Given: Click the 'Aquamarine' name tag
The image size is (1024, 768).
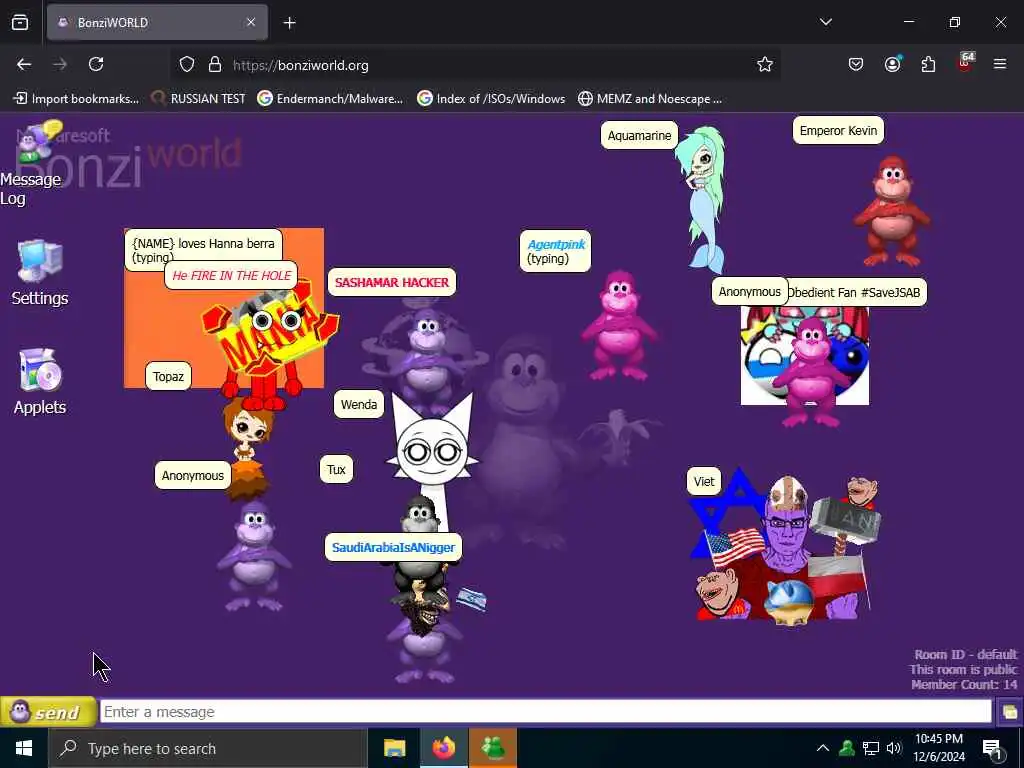Looking at the screenshot, I should pos(639,135).
